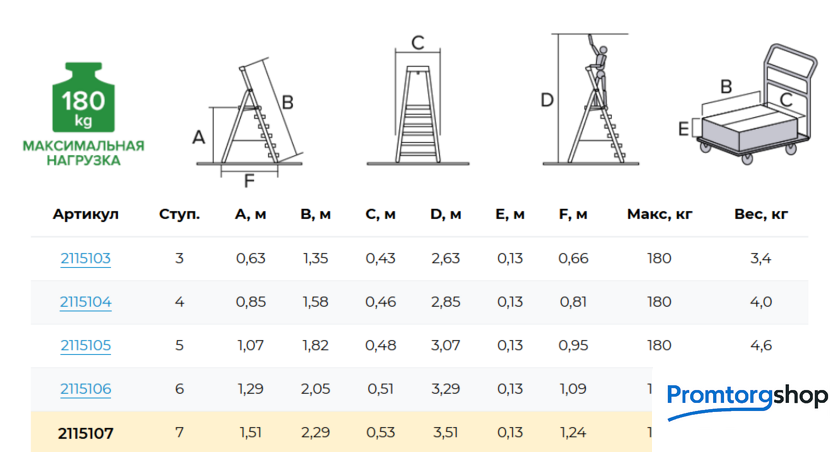Click the Вес, кг column header

761,214
